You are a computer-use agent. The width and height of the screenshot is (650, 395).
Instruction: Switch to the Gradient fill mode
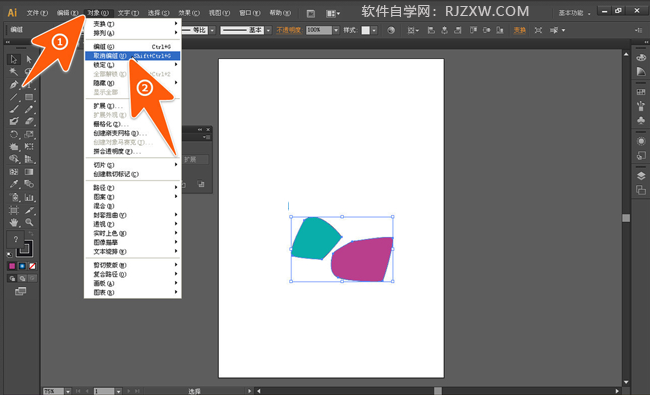click(22, 266)
